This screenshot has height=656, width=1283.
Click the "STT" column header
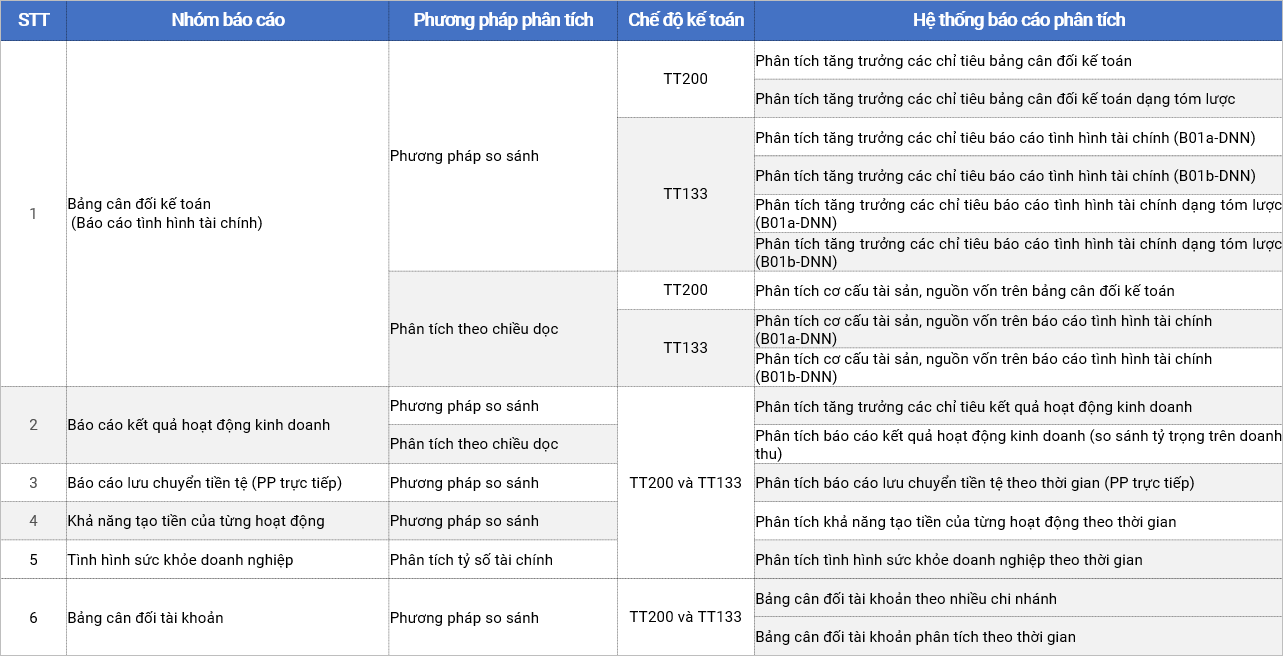(x=33, y=20)
